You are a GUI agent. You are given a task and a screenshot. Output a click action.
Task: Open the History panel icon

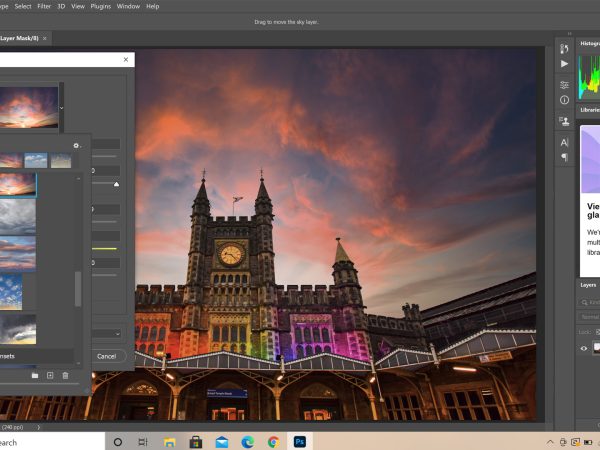564,49
